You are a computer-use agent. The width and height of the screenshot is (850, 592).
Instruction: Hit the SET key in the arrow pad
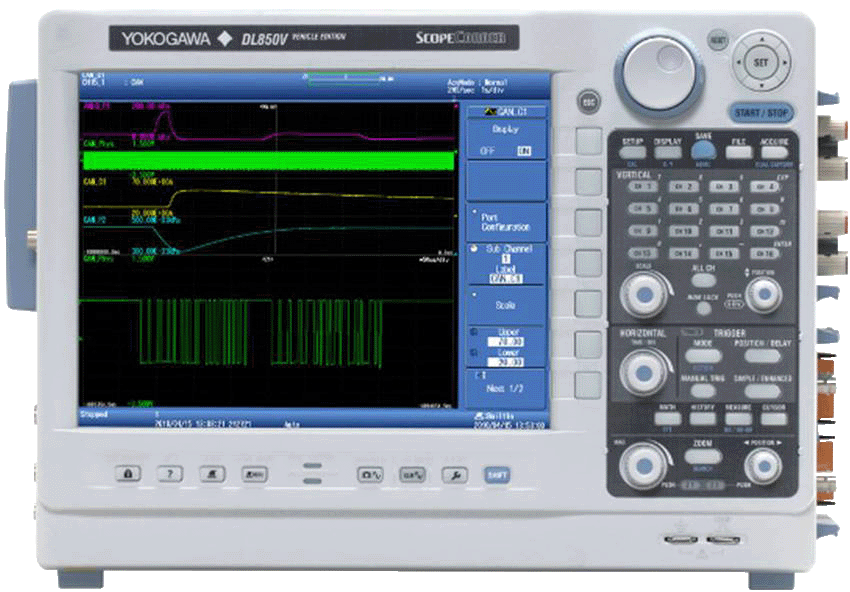761,62
